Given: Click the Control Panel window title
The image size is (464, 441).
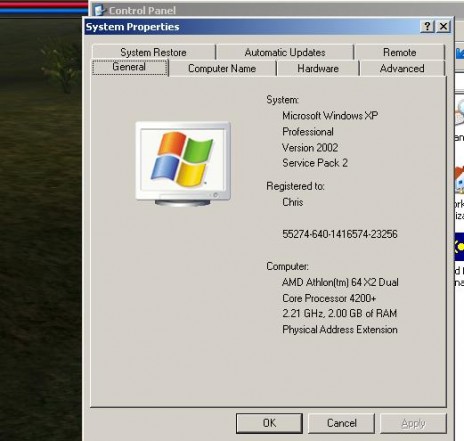Looking at the screenshot, I should (142, 11).
